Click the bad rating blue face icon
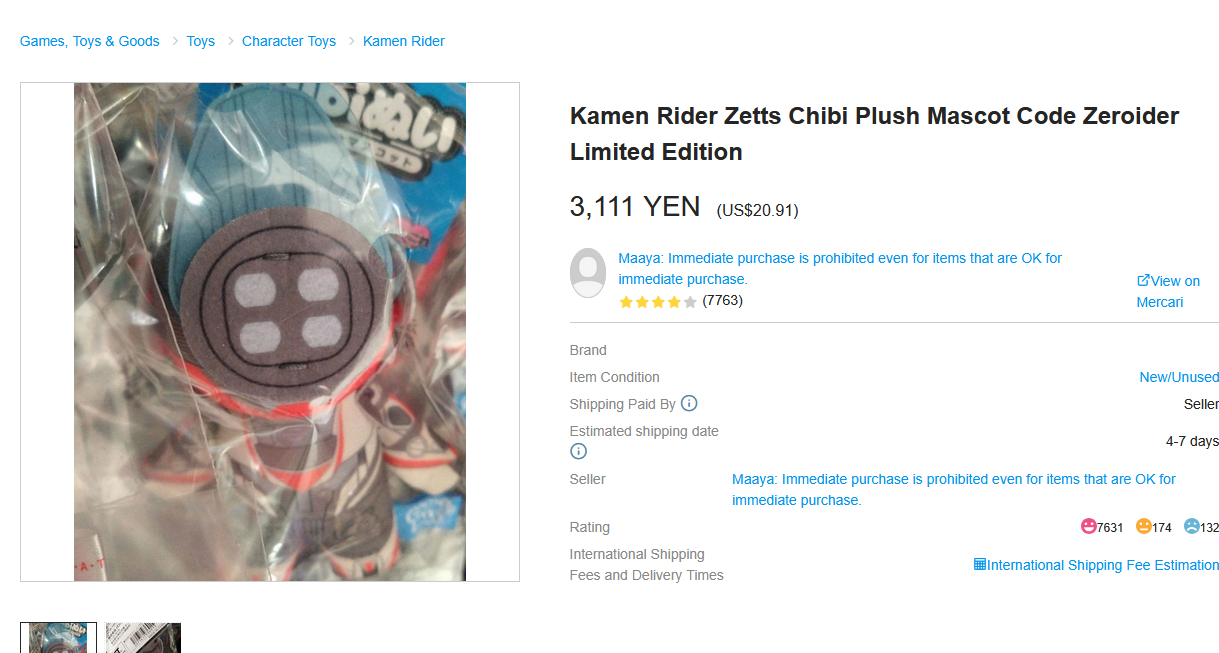1219x653 pixels. point(1191,526)
